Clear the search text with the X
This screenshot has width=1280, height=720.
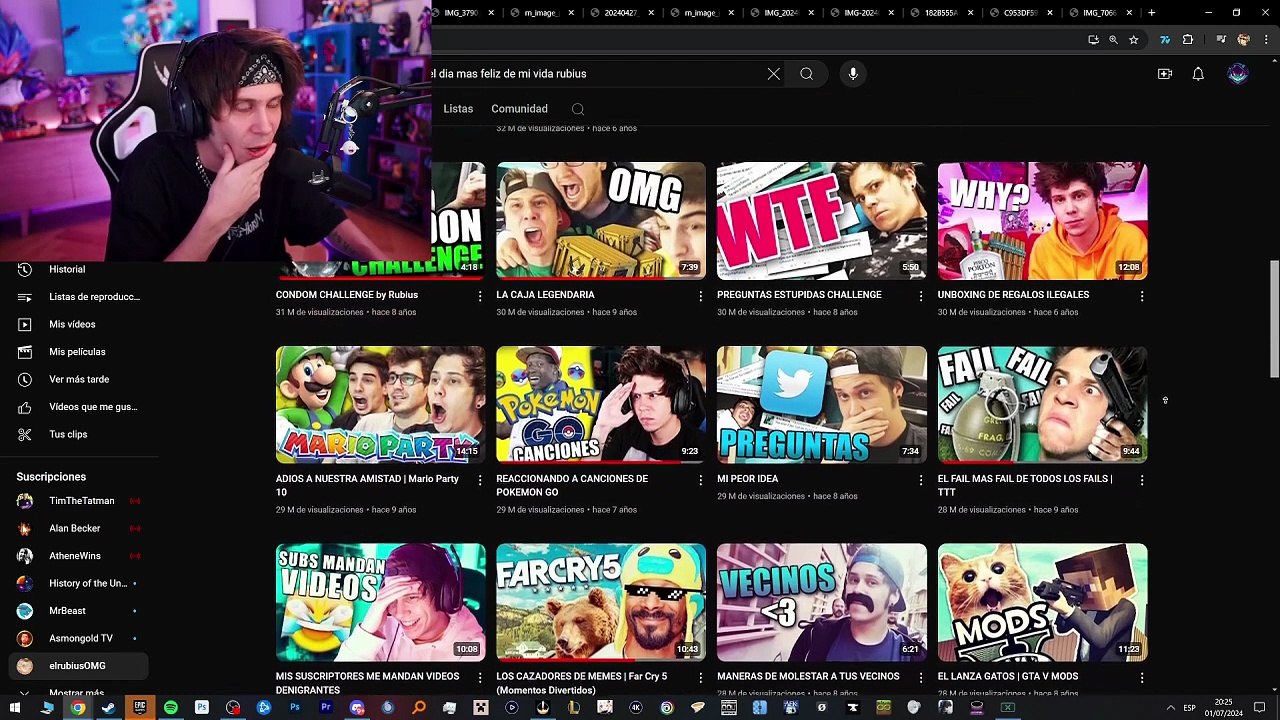click(773, 74)
